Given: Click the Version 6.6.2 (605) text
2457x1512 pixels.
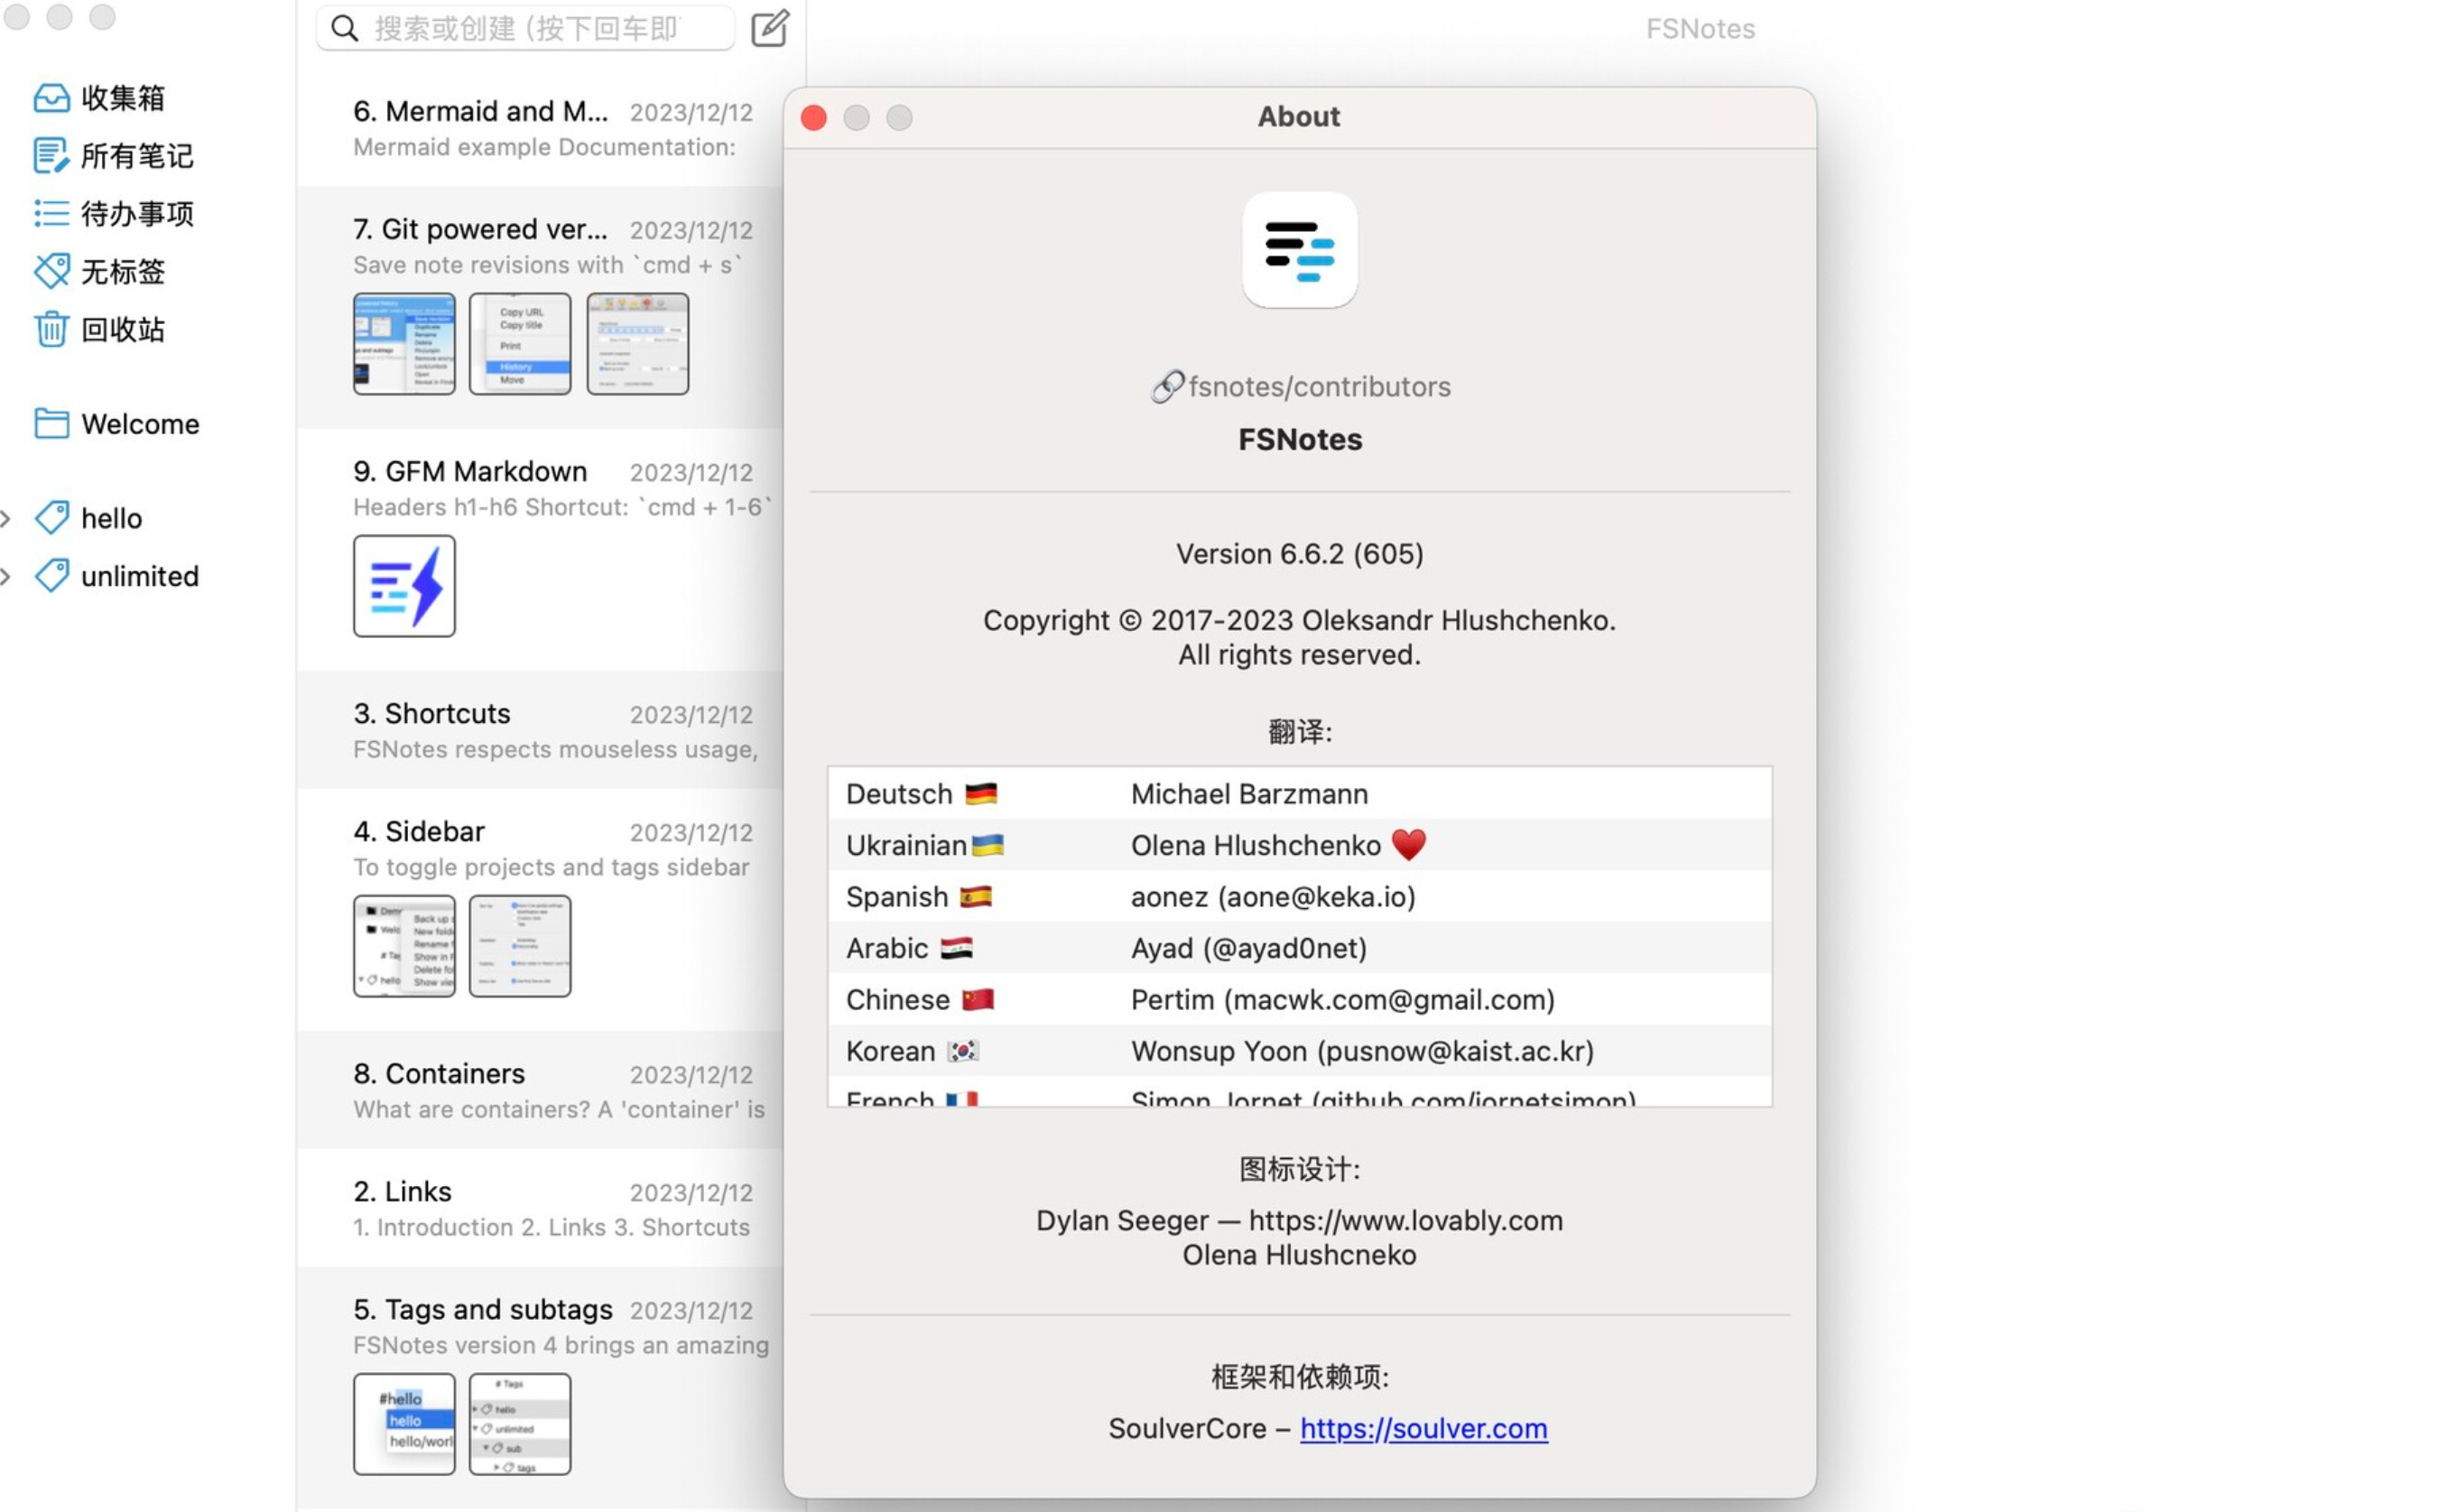Looking at the screenshot, I should [x=1300, y=554].
